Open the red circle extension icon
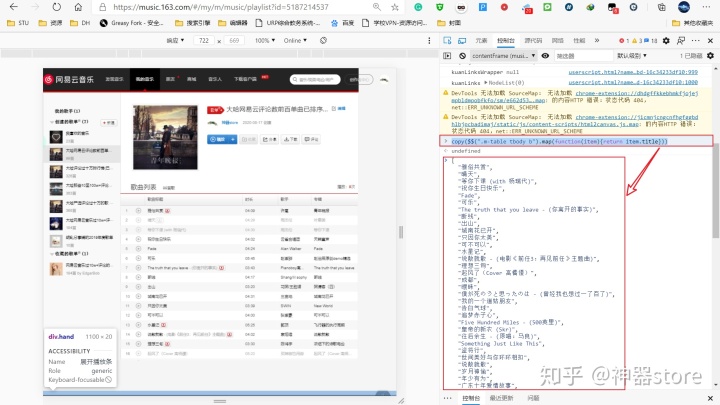This screenshot has height=405, width=720. coord(504,7)
